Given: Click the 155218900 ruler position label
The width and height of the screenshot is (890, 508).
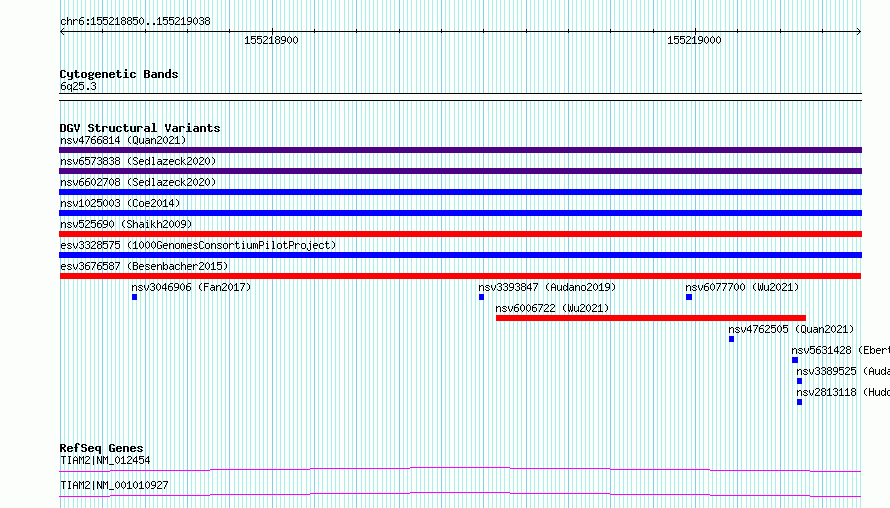Looking at the screenshot, I should [271, 40].
